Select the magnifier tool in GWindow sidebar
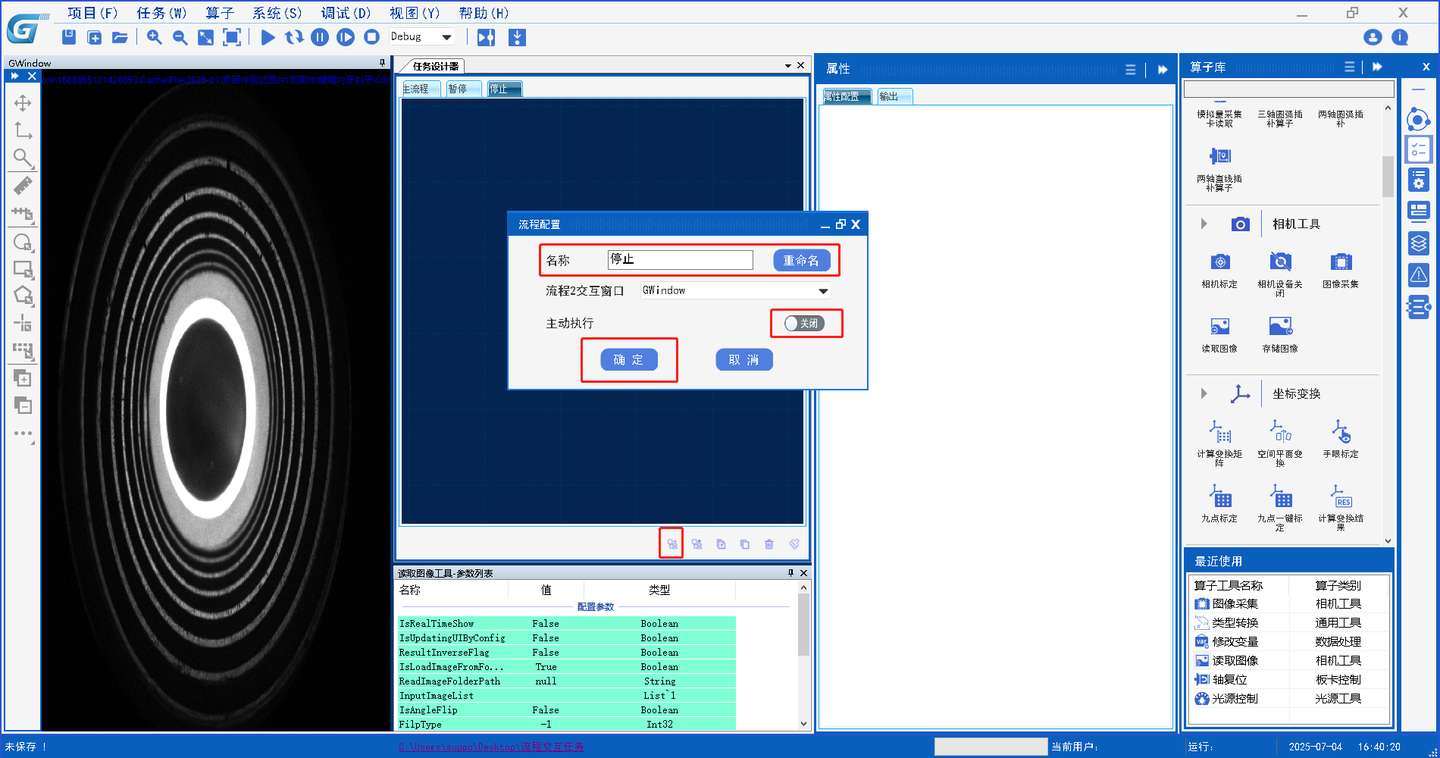1440x758 pixels. (23, 159)
